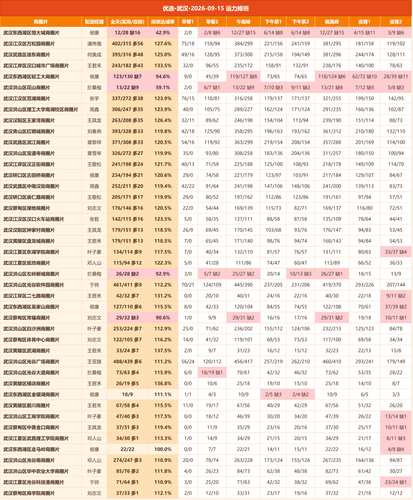Image resolution: width=413 pixels, height=500 pixels.
Task: Click the rate value '111.1%'
Action: pyautogui.click(x=163, y=395)
